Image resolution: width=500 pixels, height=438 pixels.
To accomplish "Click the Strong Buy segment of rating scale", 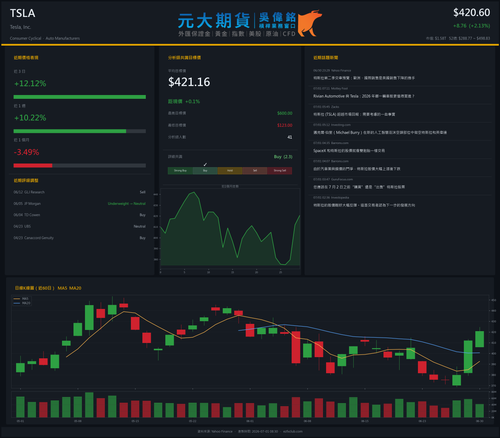I will pyautogui.click(x=180, y=171).
